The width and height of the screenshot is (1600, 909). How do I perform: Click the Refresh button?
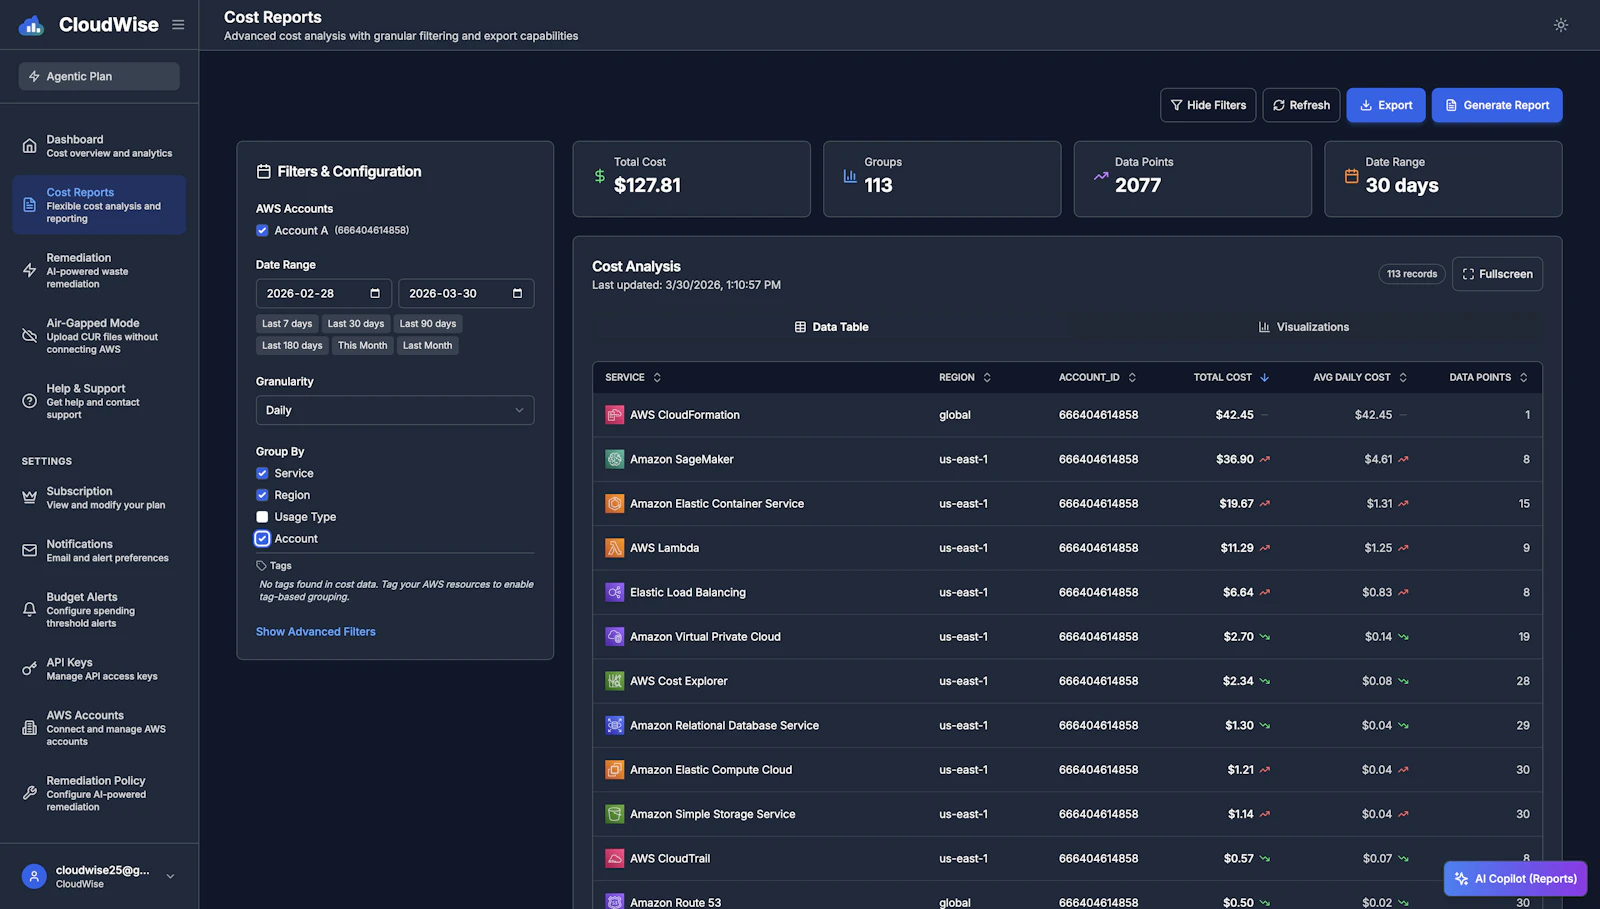pos(1301,105)
